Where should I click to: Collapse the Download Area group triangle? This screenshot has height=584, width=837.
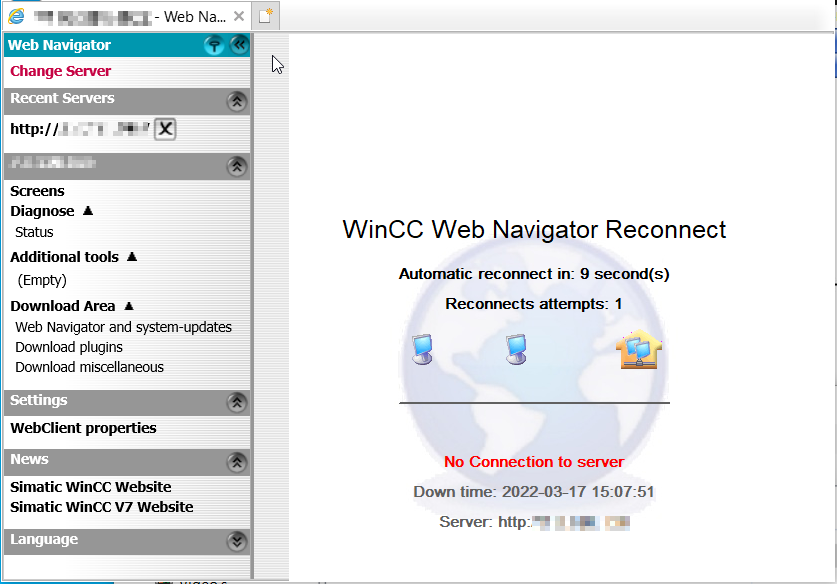pos(129,306)
